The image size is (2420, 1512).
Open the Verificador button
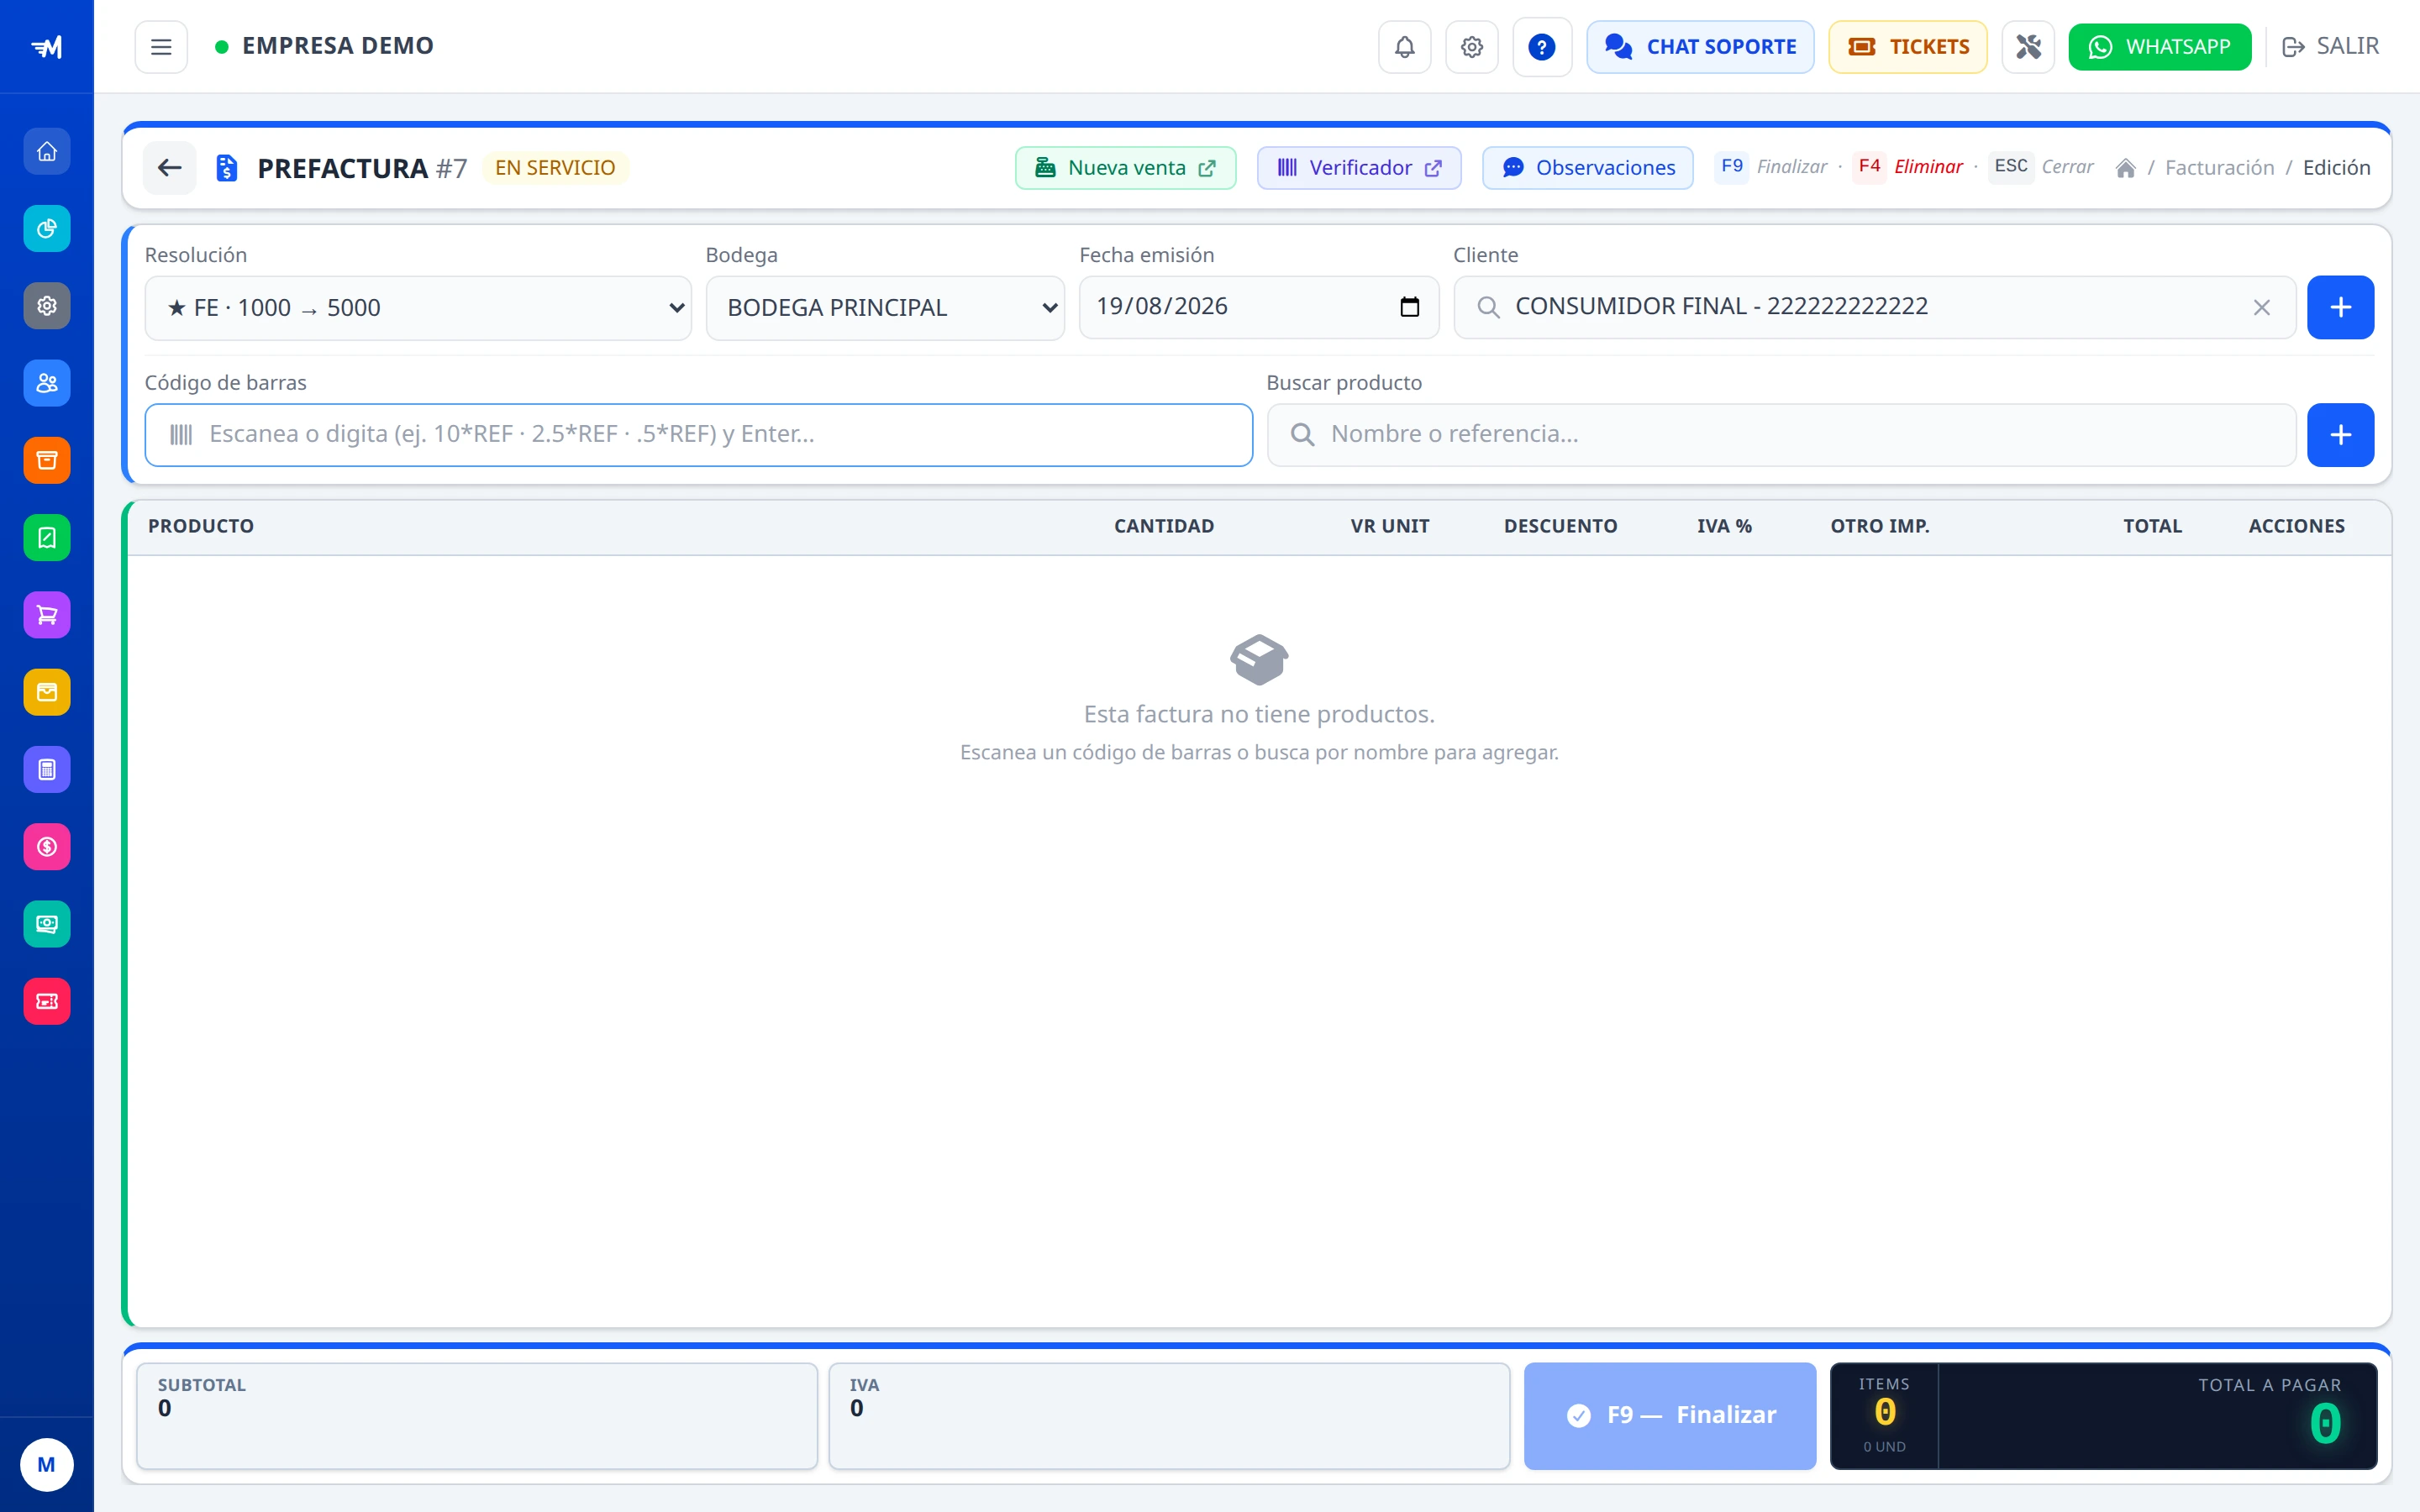pos(1358,168)
